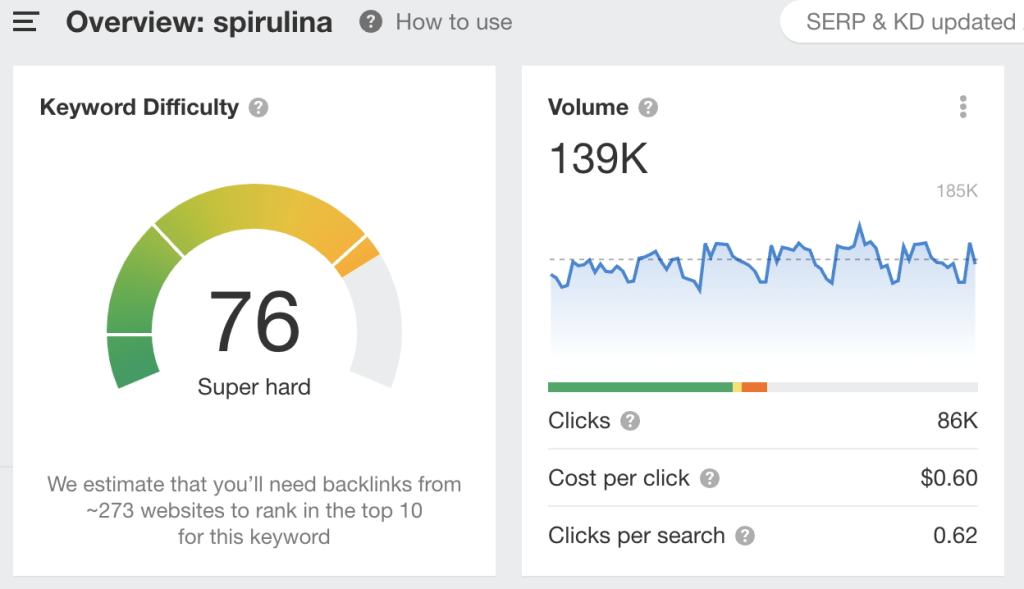Open the Volume card three-dot menu
The image size is (1024, 589).
pos(963,106)
